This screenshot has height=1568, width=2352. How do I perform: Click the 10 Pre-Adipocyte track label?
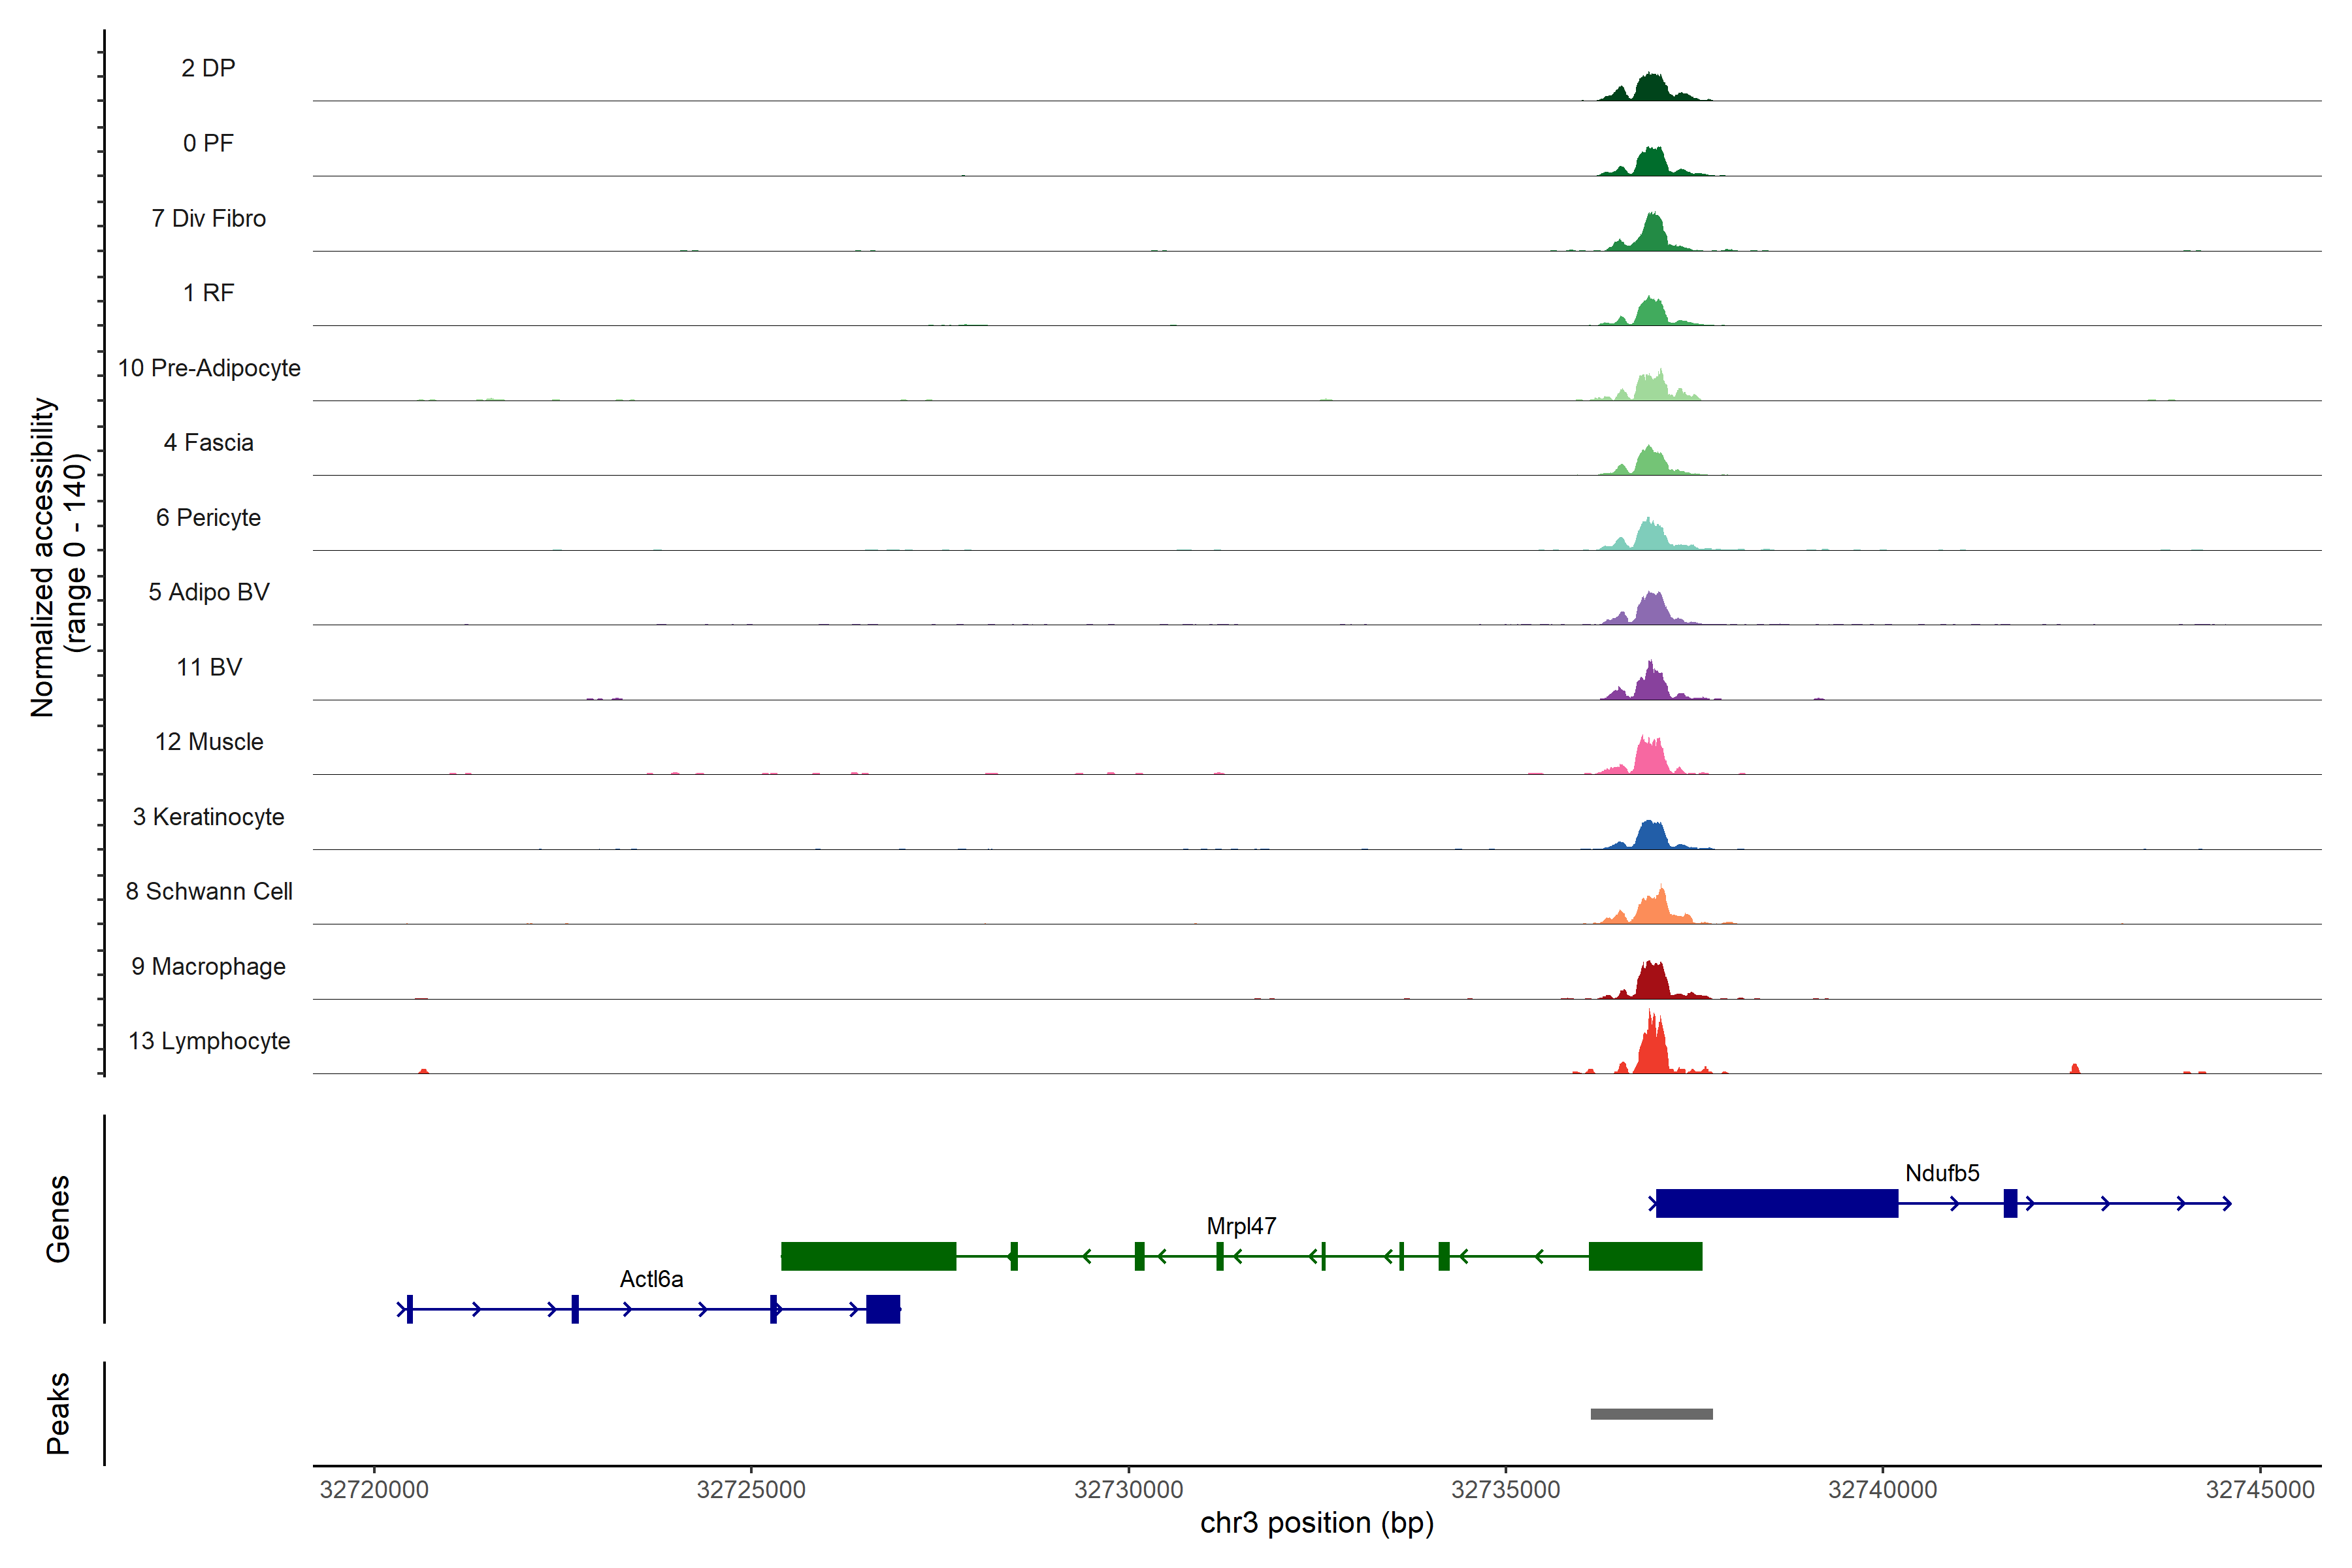[209, 368]
